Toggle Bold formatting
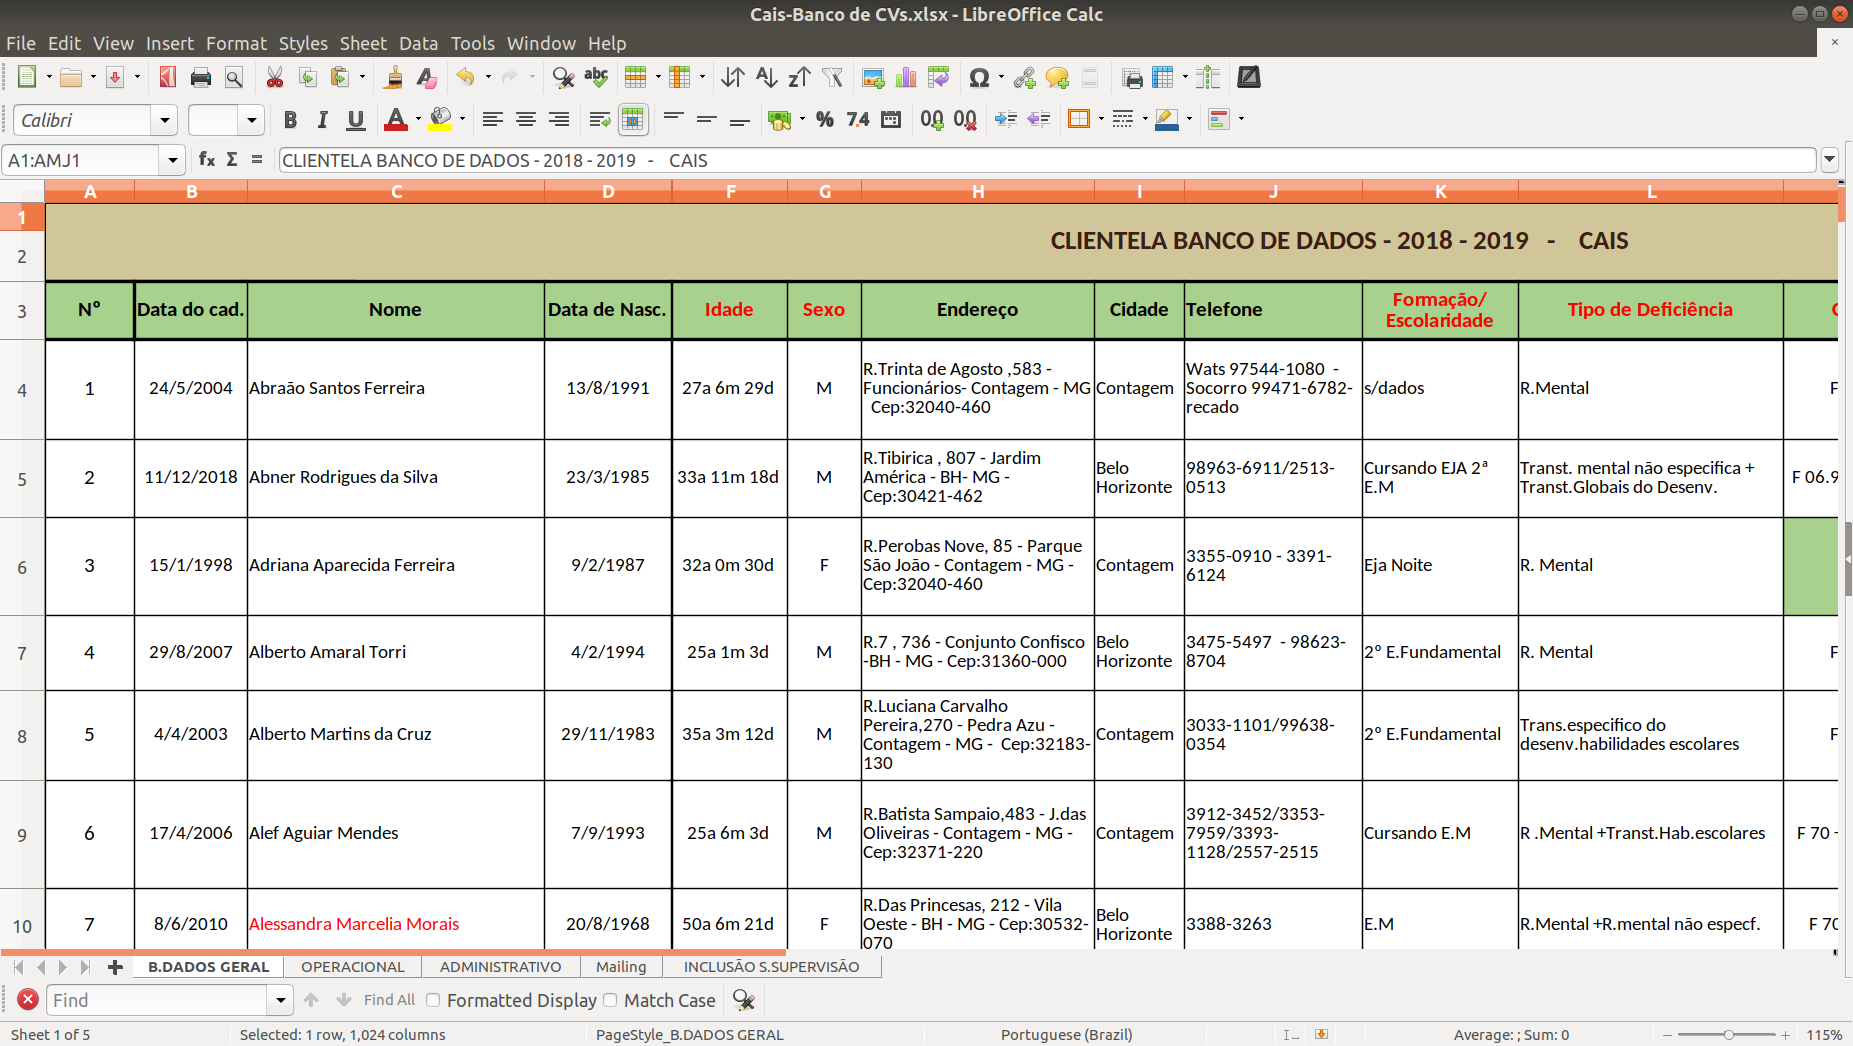 click(290, 120)
